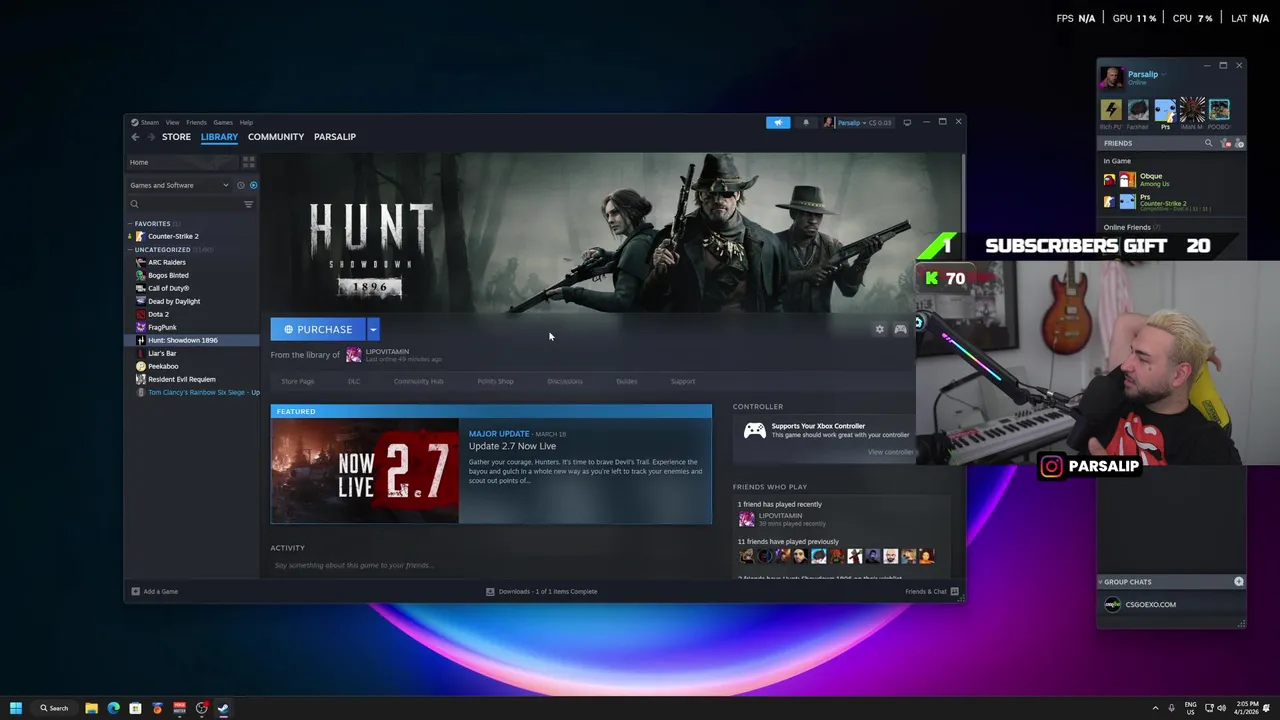Click the recent activity clock filter icon
This screenshot has width=1280, height=720.
pyautogui.click(x=241, y=185)
